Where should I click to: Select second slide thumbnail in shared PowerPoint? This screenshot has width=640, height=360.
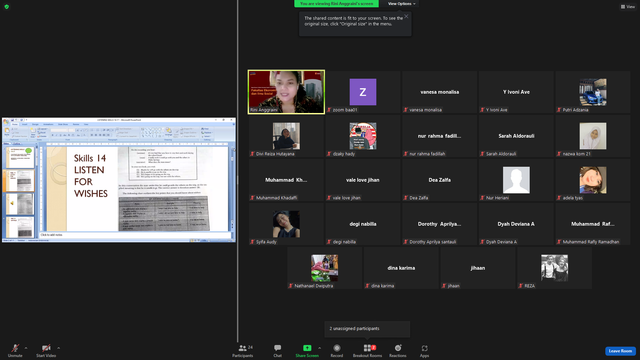(x=20, y=181)
